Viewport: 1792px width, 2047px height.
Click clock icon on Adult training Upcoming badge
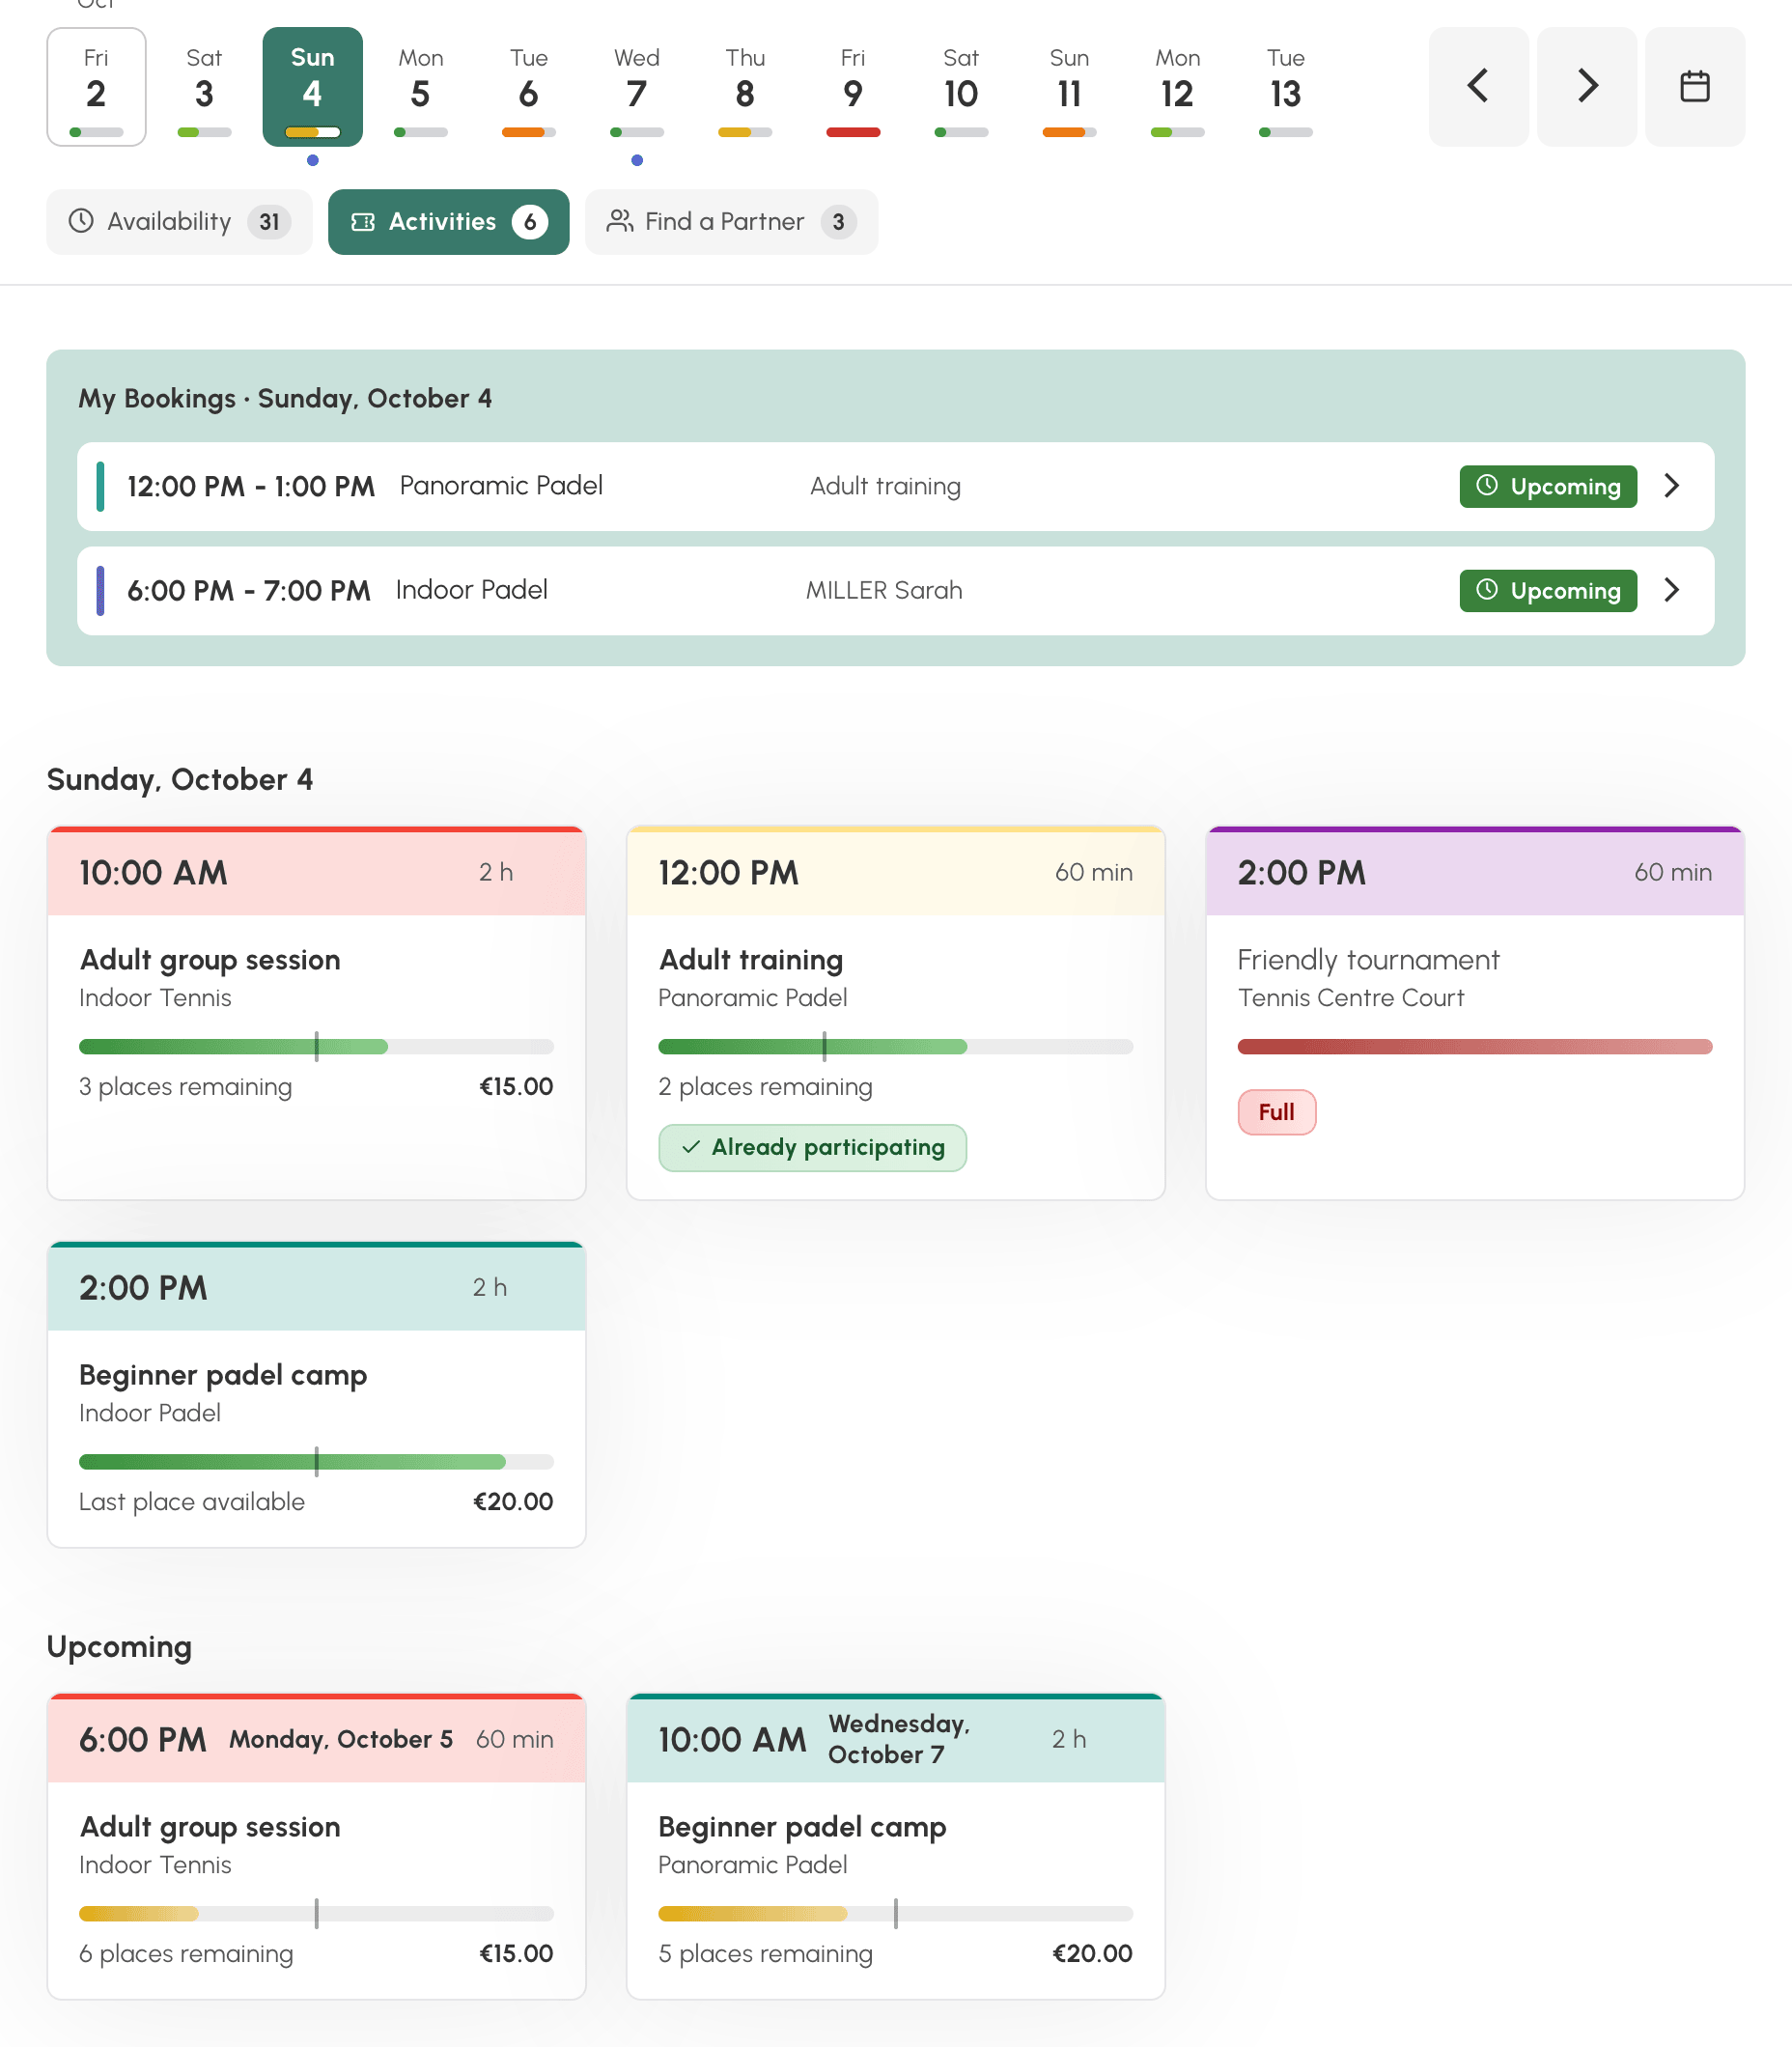point(1487,485)
